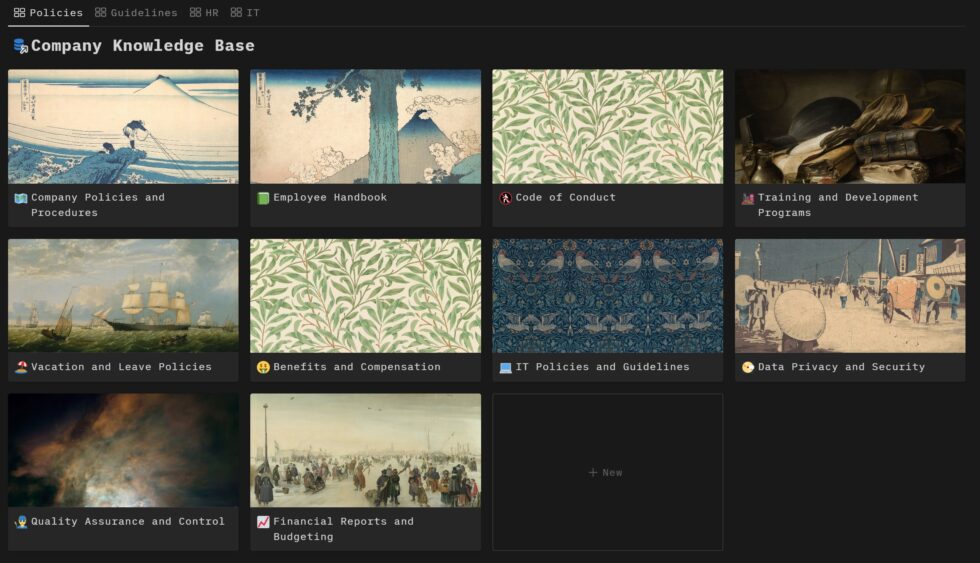Image resolution: width=980 pixels, height=563 pixels.
Task: Click worker icon beside Quality Assurance and Control
Action: coord(21,522)
